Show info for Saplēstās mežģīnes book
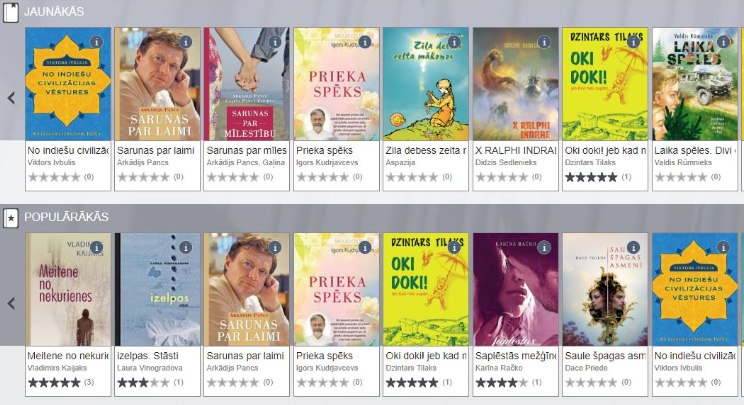 coord(544,248)
